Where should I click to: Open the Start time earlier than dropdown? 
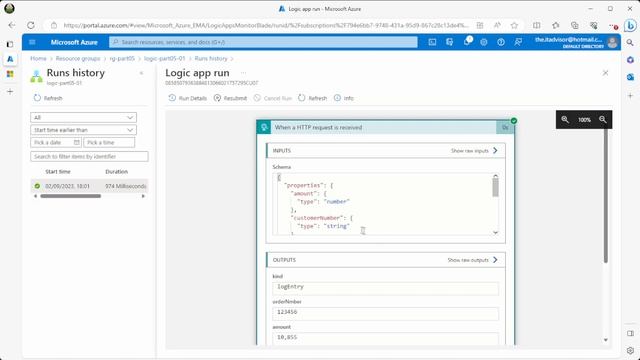coord(83,130)
